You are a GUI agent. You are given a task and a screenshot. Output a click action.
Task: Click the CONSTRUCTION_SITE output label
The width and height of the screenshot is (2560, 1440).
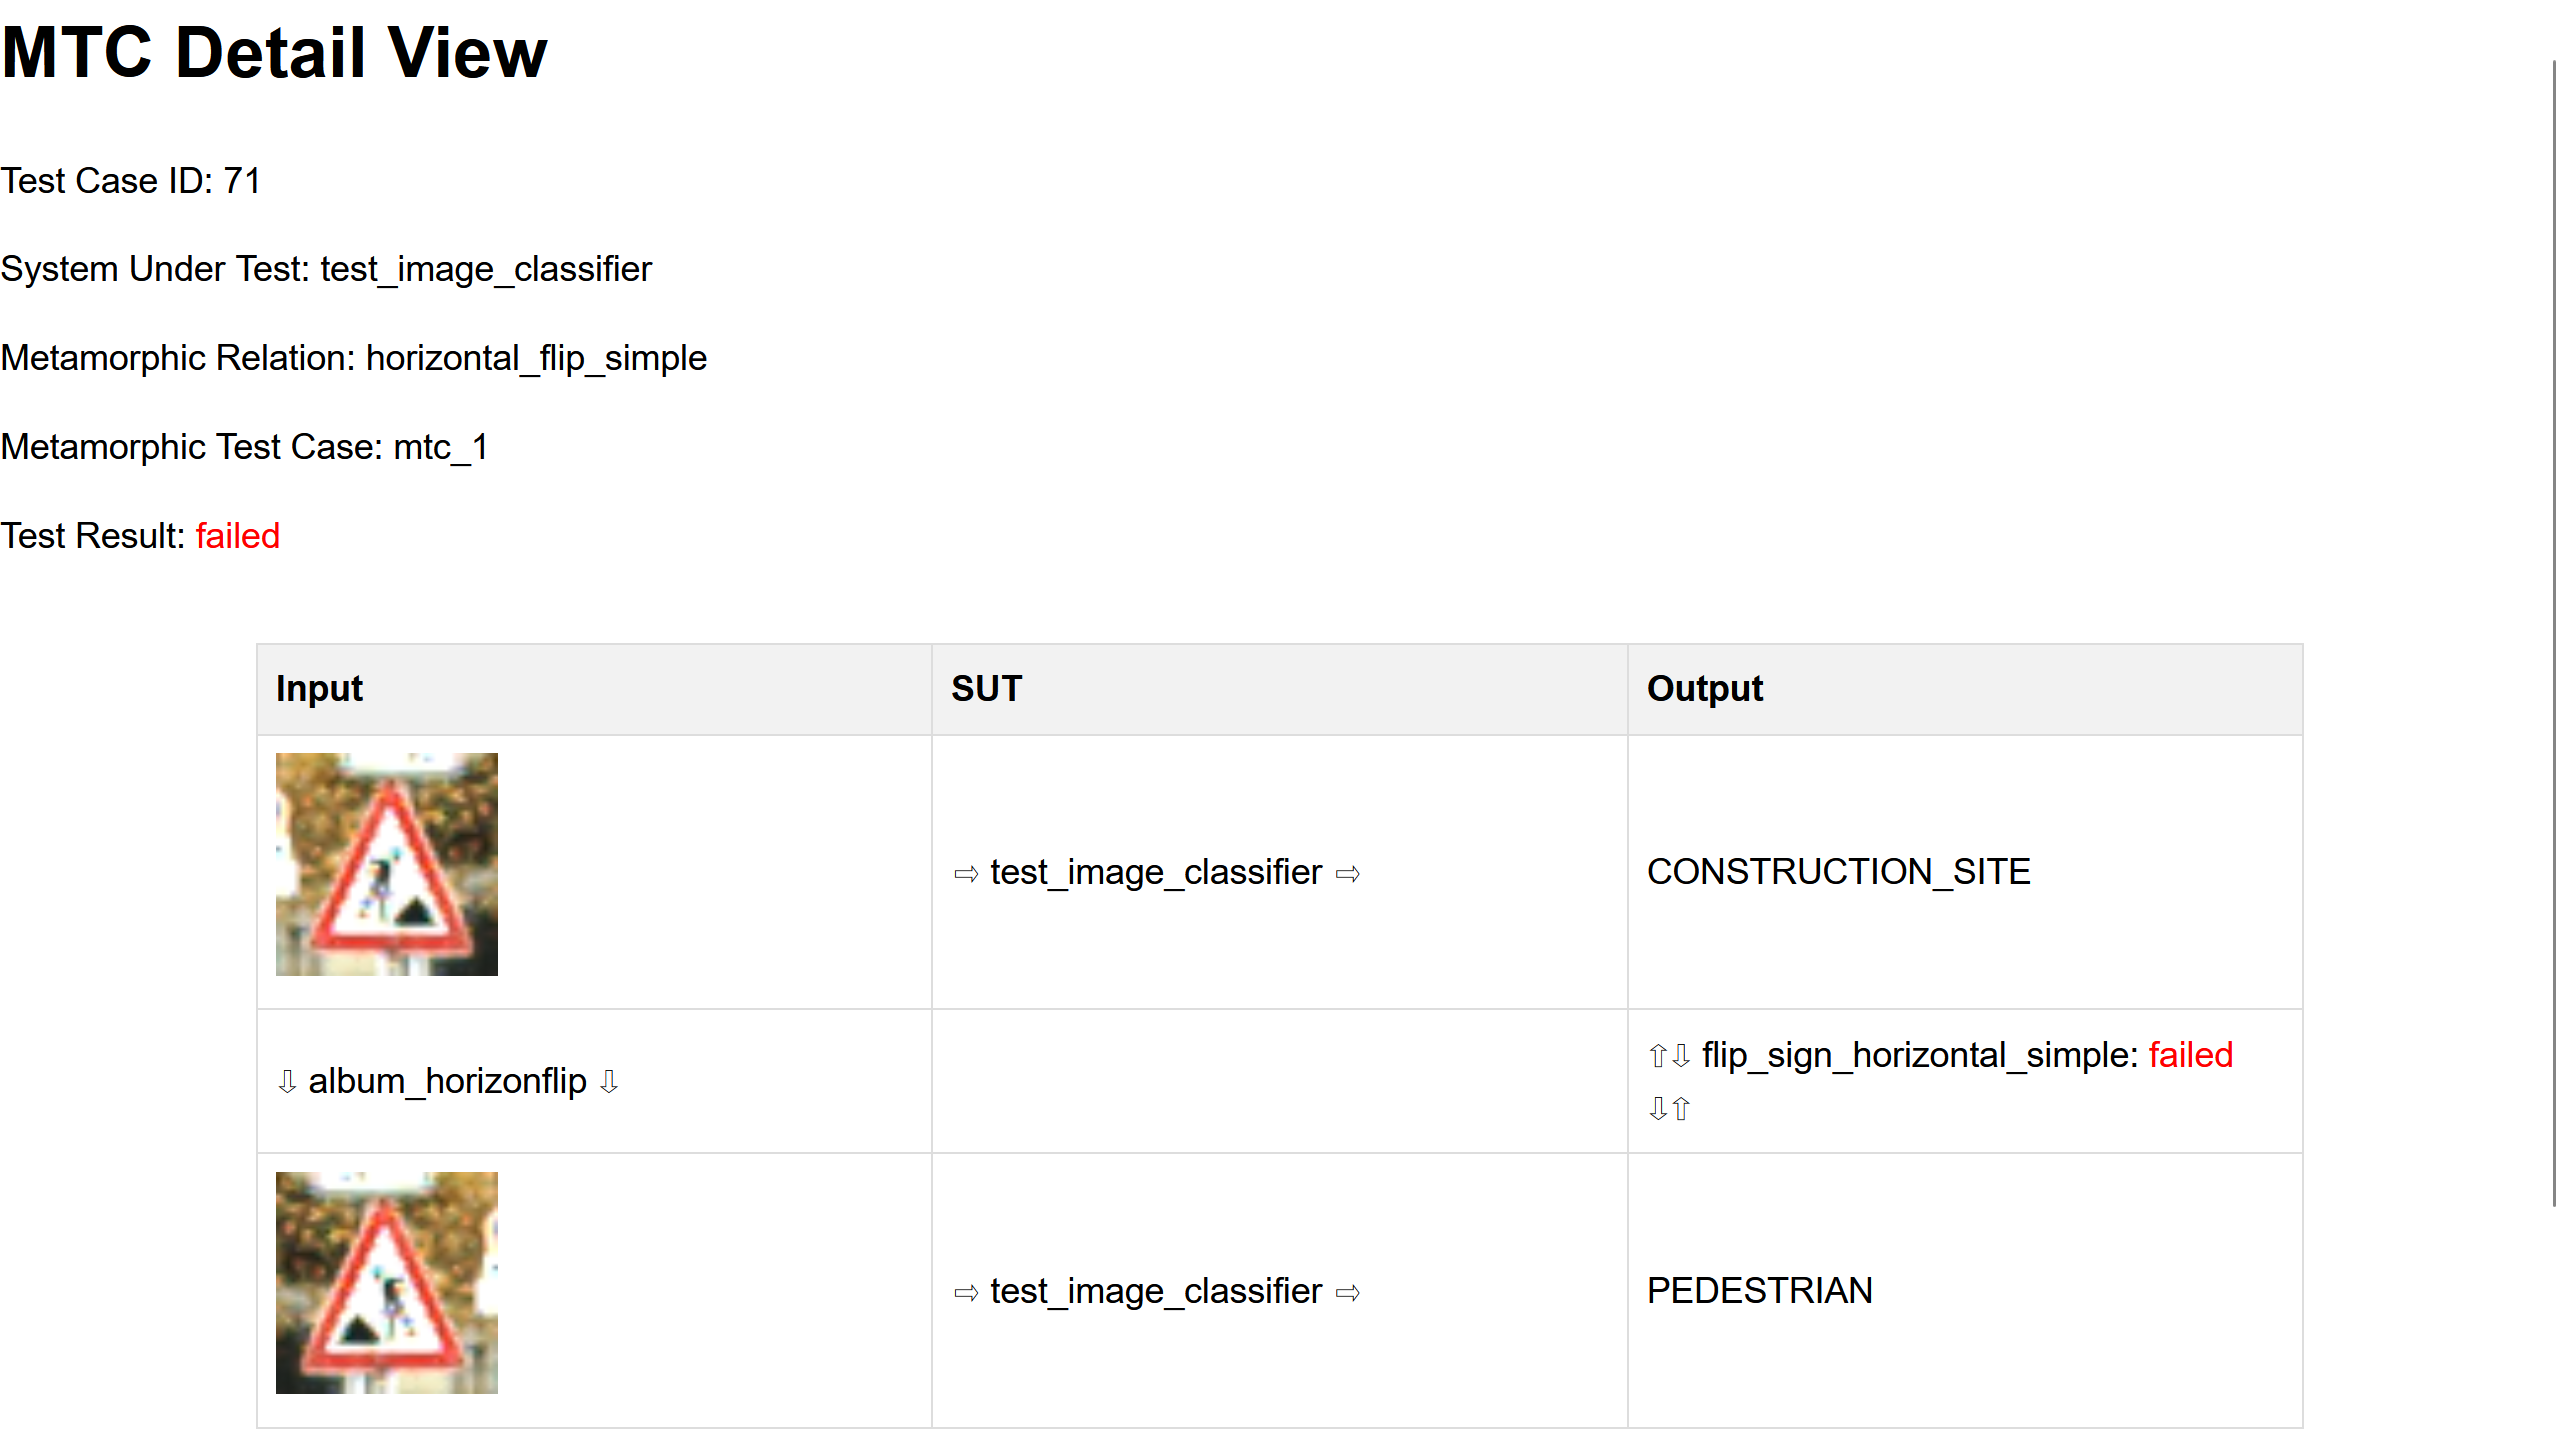click(x=1838, y=873)
